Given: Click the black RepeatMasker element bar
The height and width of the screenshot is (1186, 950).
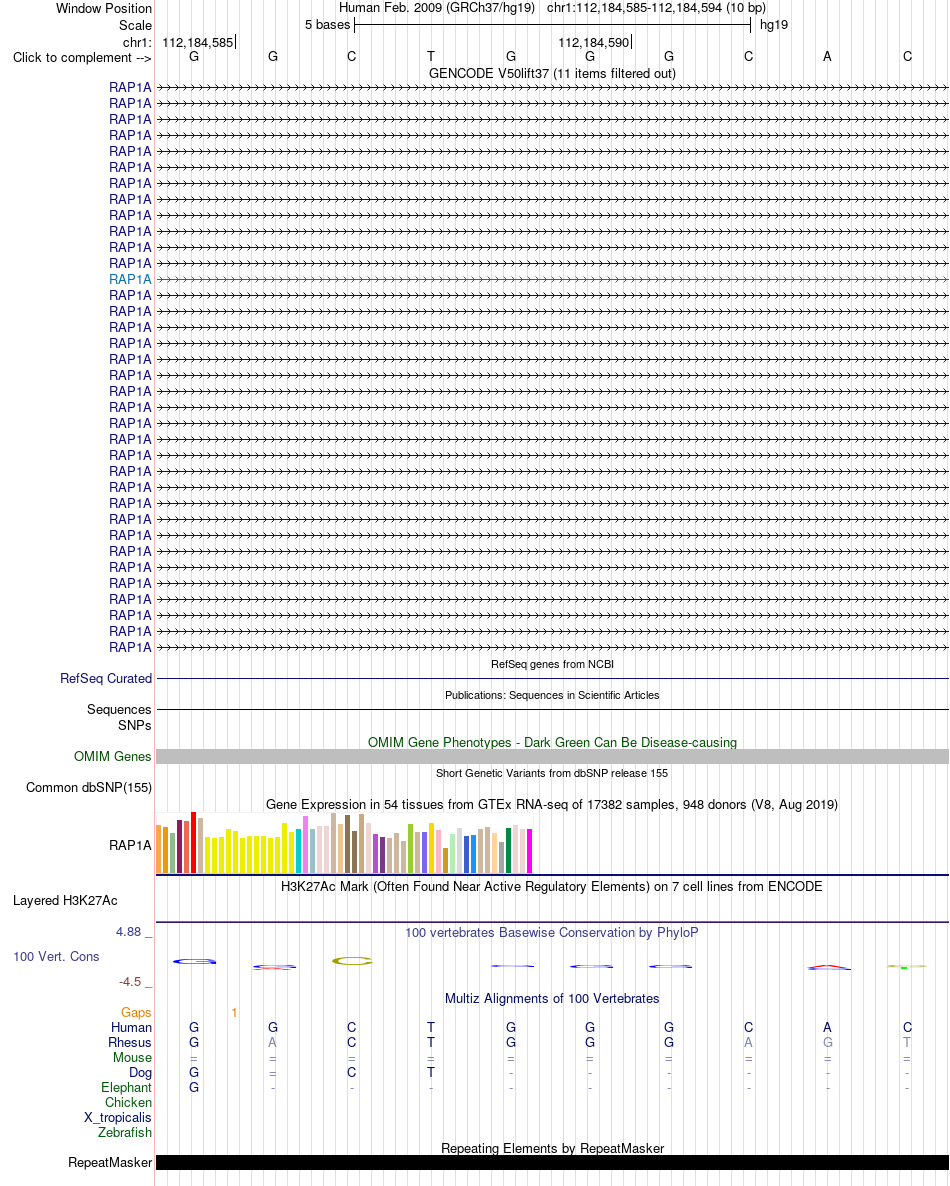Looking at the screenshot, I should tap(552, 1163).
